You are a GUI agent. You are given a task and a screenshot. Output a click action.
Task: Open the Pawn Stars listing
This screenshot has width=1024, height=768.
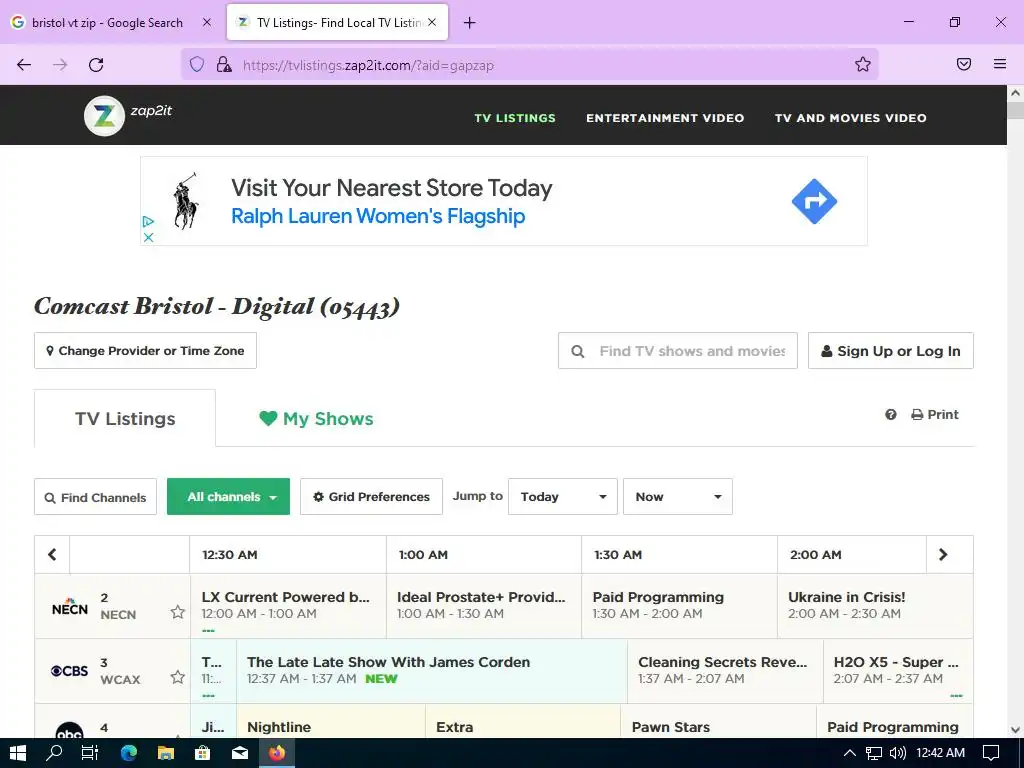(718, 722)
